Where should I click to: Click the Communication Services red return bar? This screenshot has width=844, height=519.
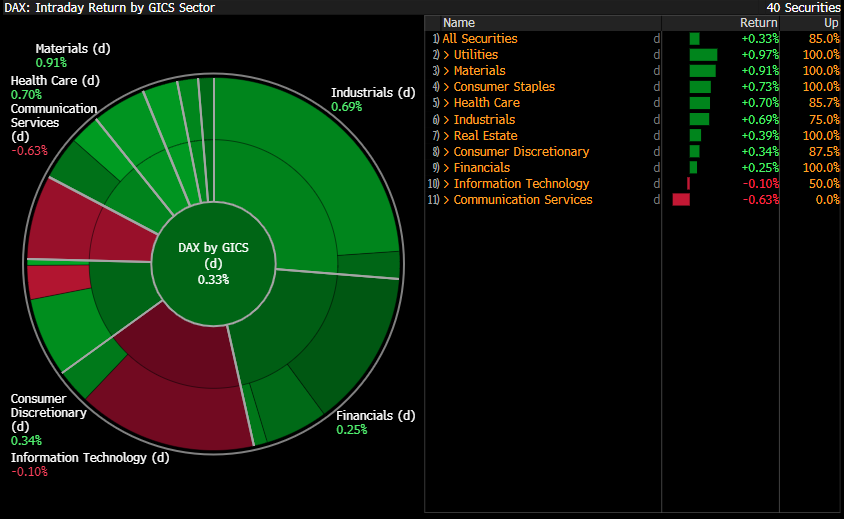coord(681,200)
